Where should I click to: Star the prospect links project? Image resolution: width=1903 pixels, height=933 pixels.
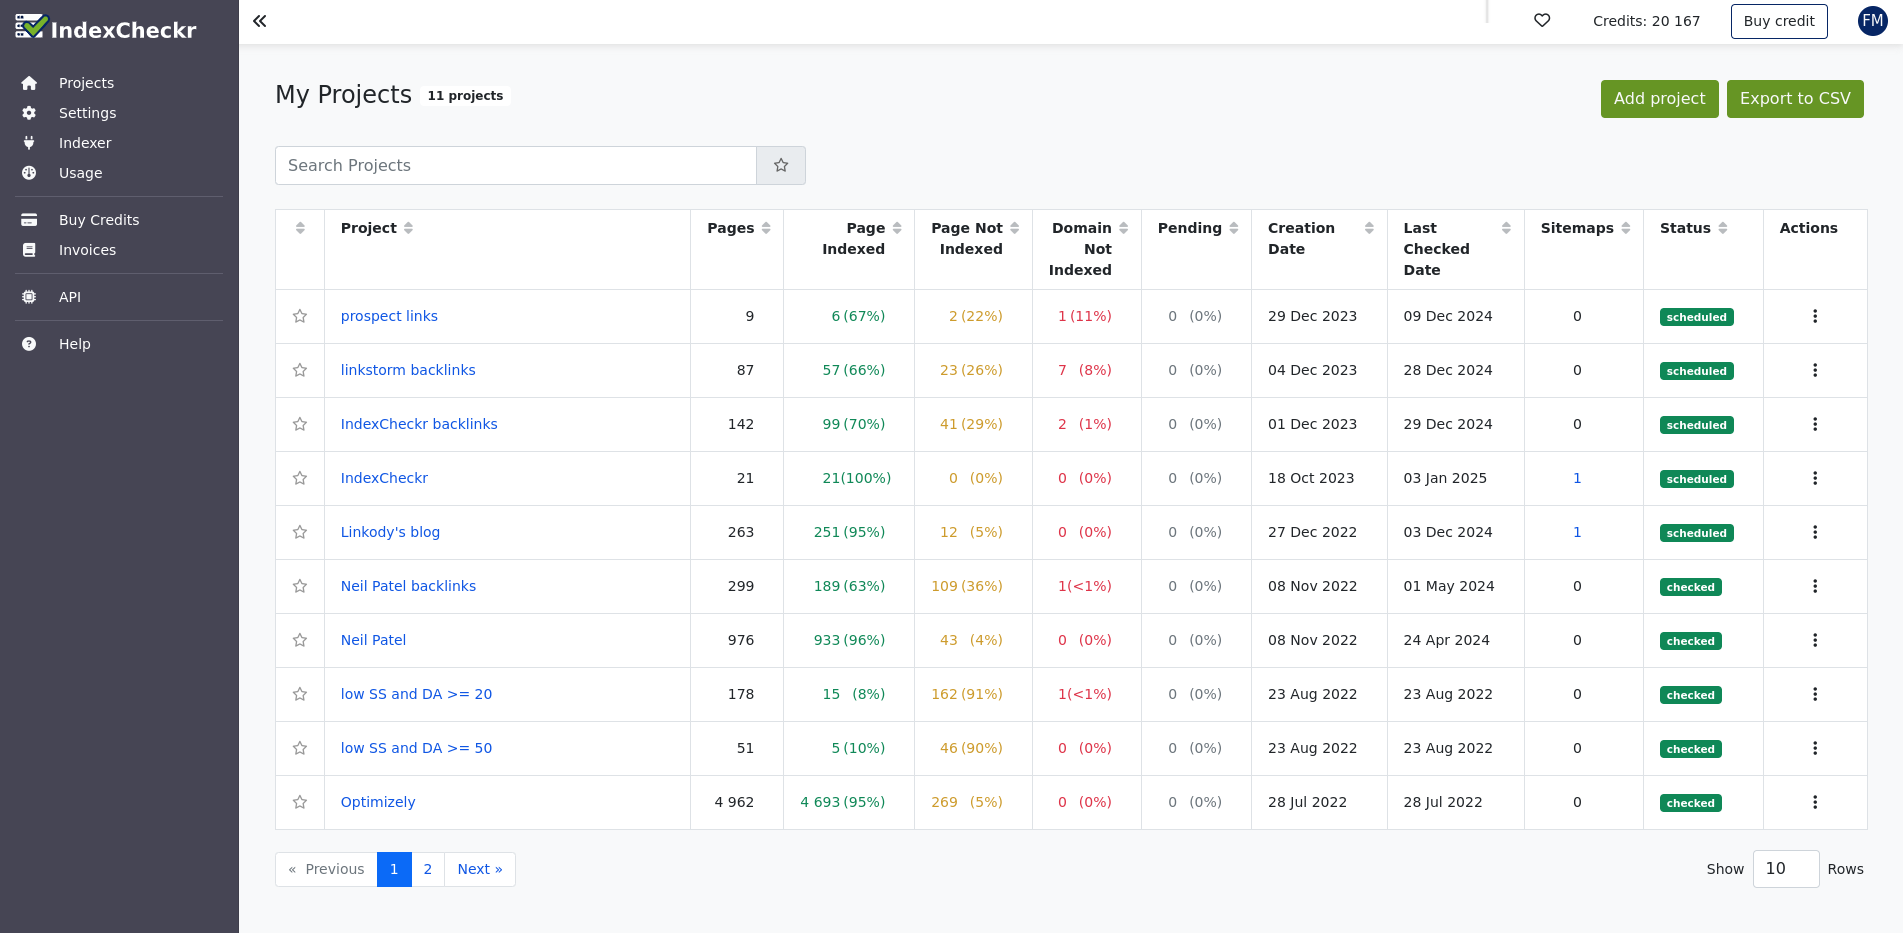300,316
